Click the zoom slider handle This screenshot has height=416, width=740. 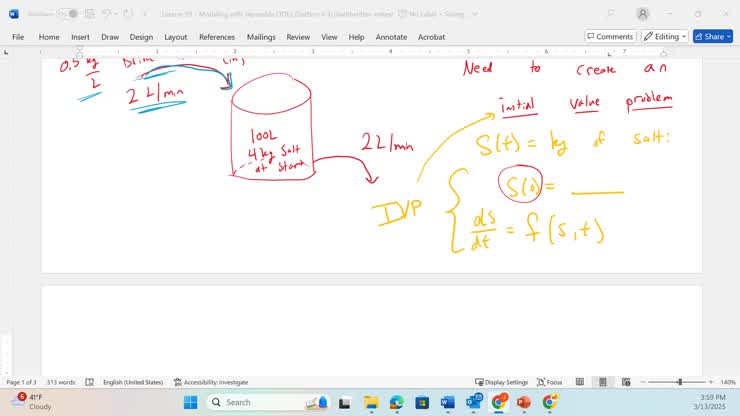680,382
